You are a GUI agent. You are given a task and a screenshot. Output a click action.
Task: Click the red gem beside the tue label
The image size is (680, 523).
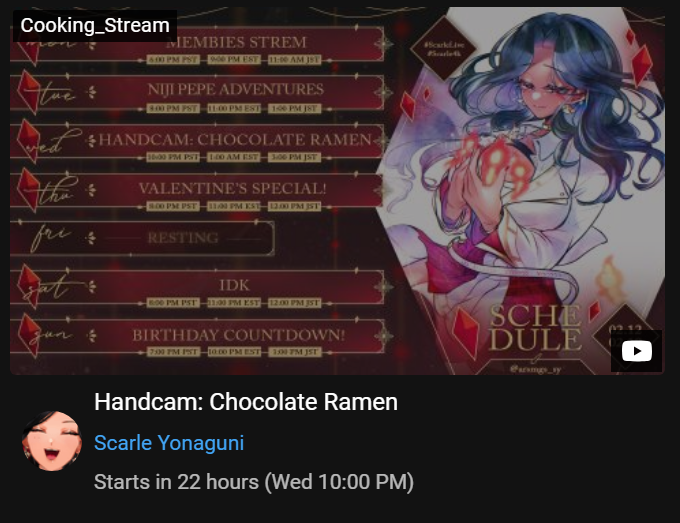[29, 92]
